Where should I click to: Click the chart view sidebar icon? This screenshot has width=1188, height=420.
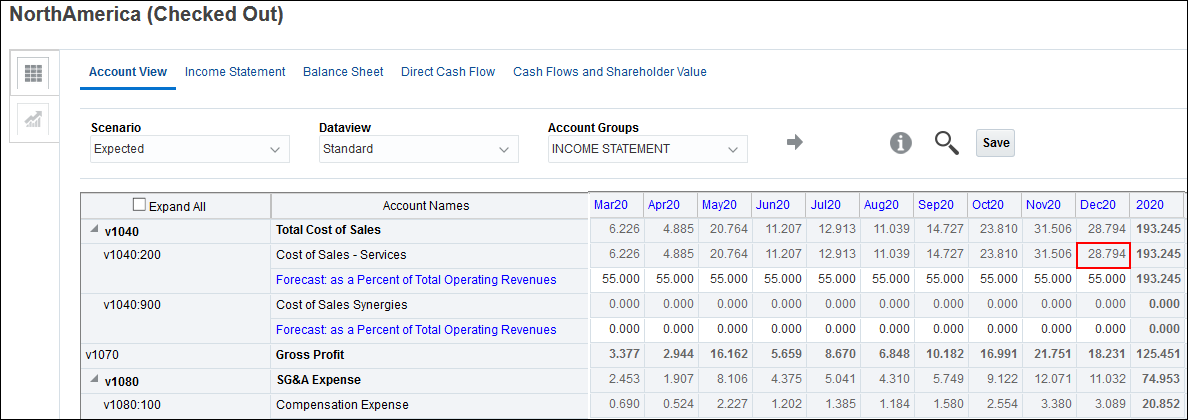click(x=34, y=120)
